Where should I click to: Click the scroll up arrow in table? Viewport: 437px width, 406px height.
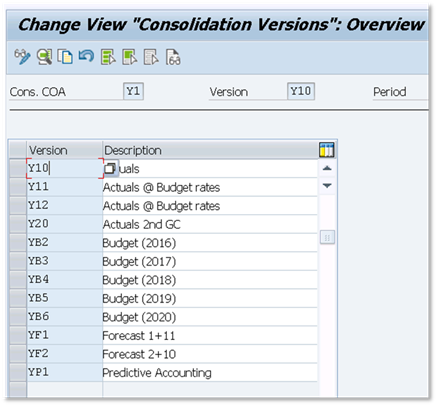(x=327, y=168)
